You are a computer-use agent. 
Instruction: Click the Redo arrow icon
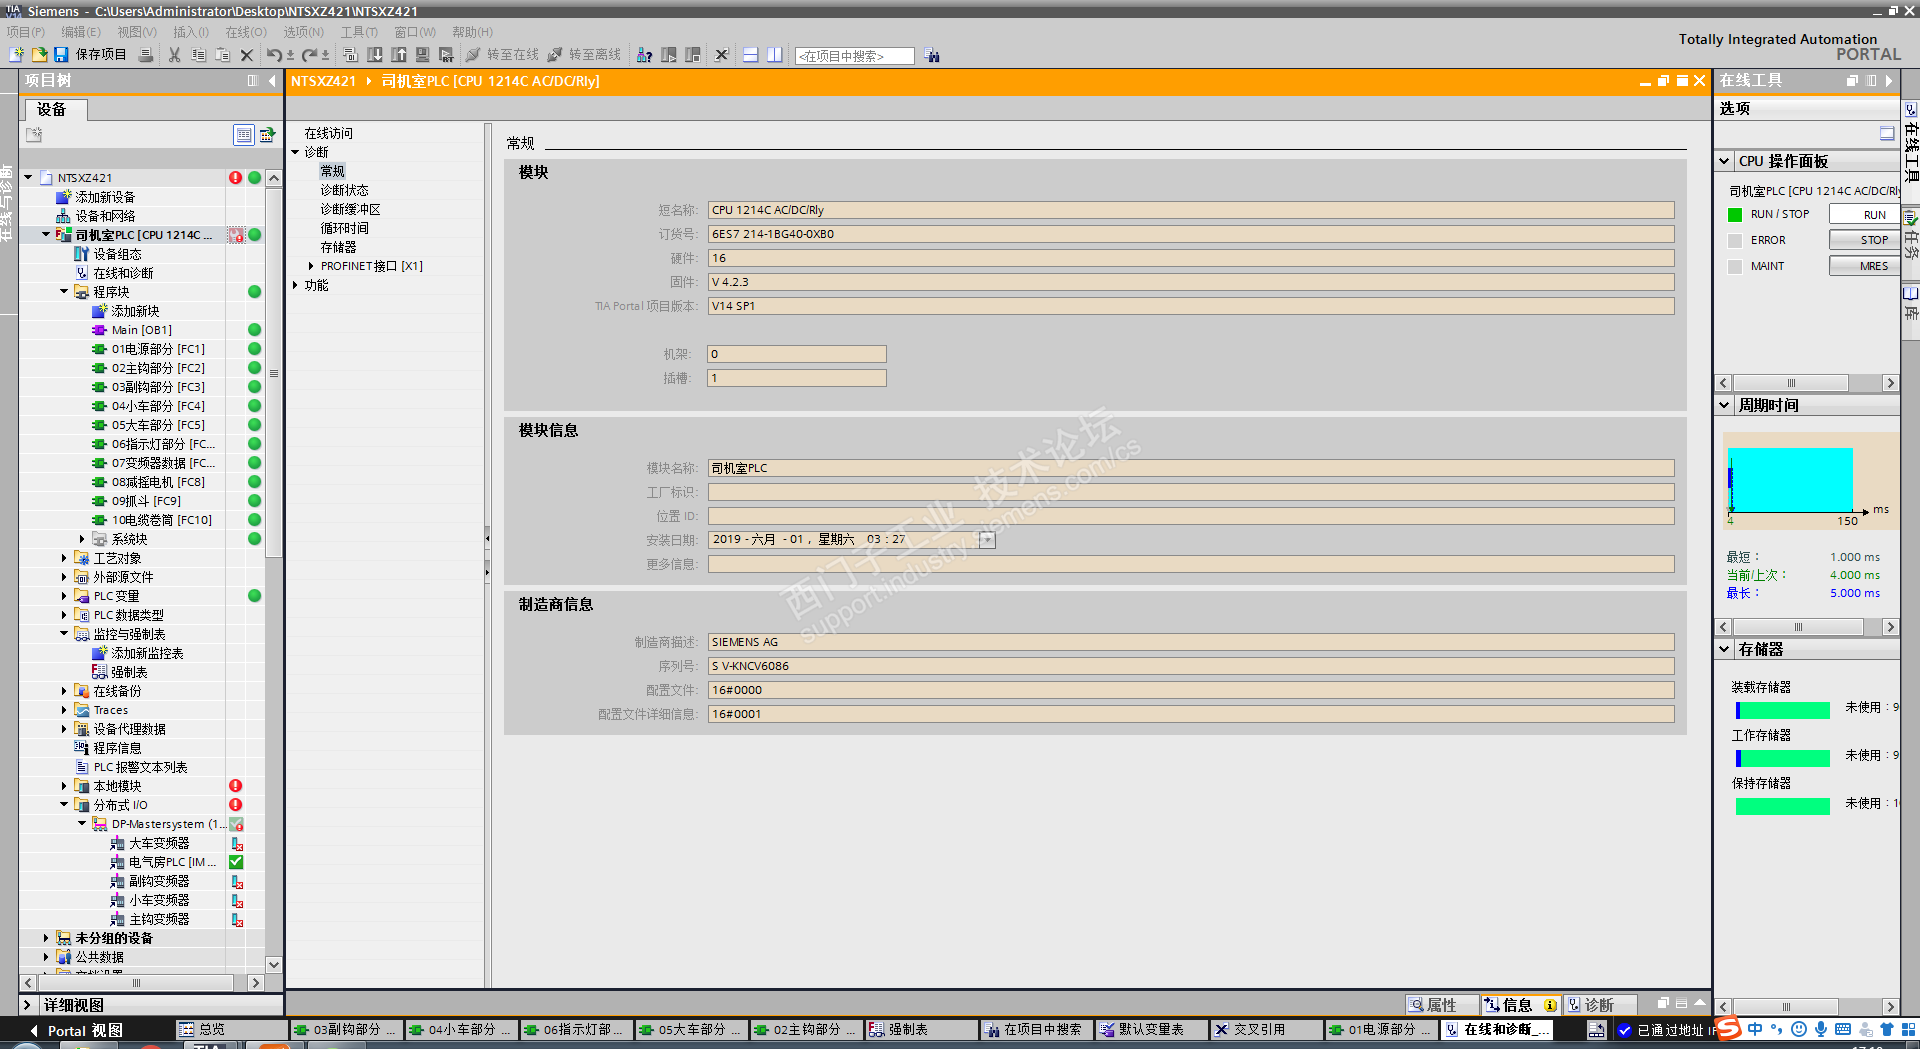coord(310,55)
